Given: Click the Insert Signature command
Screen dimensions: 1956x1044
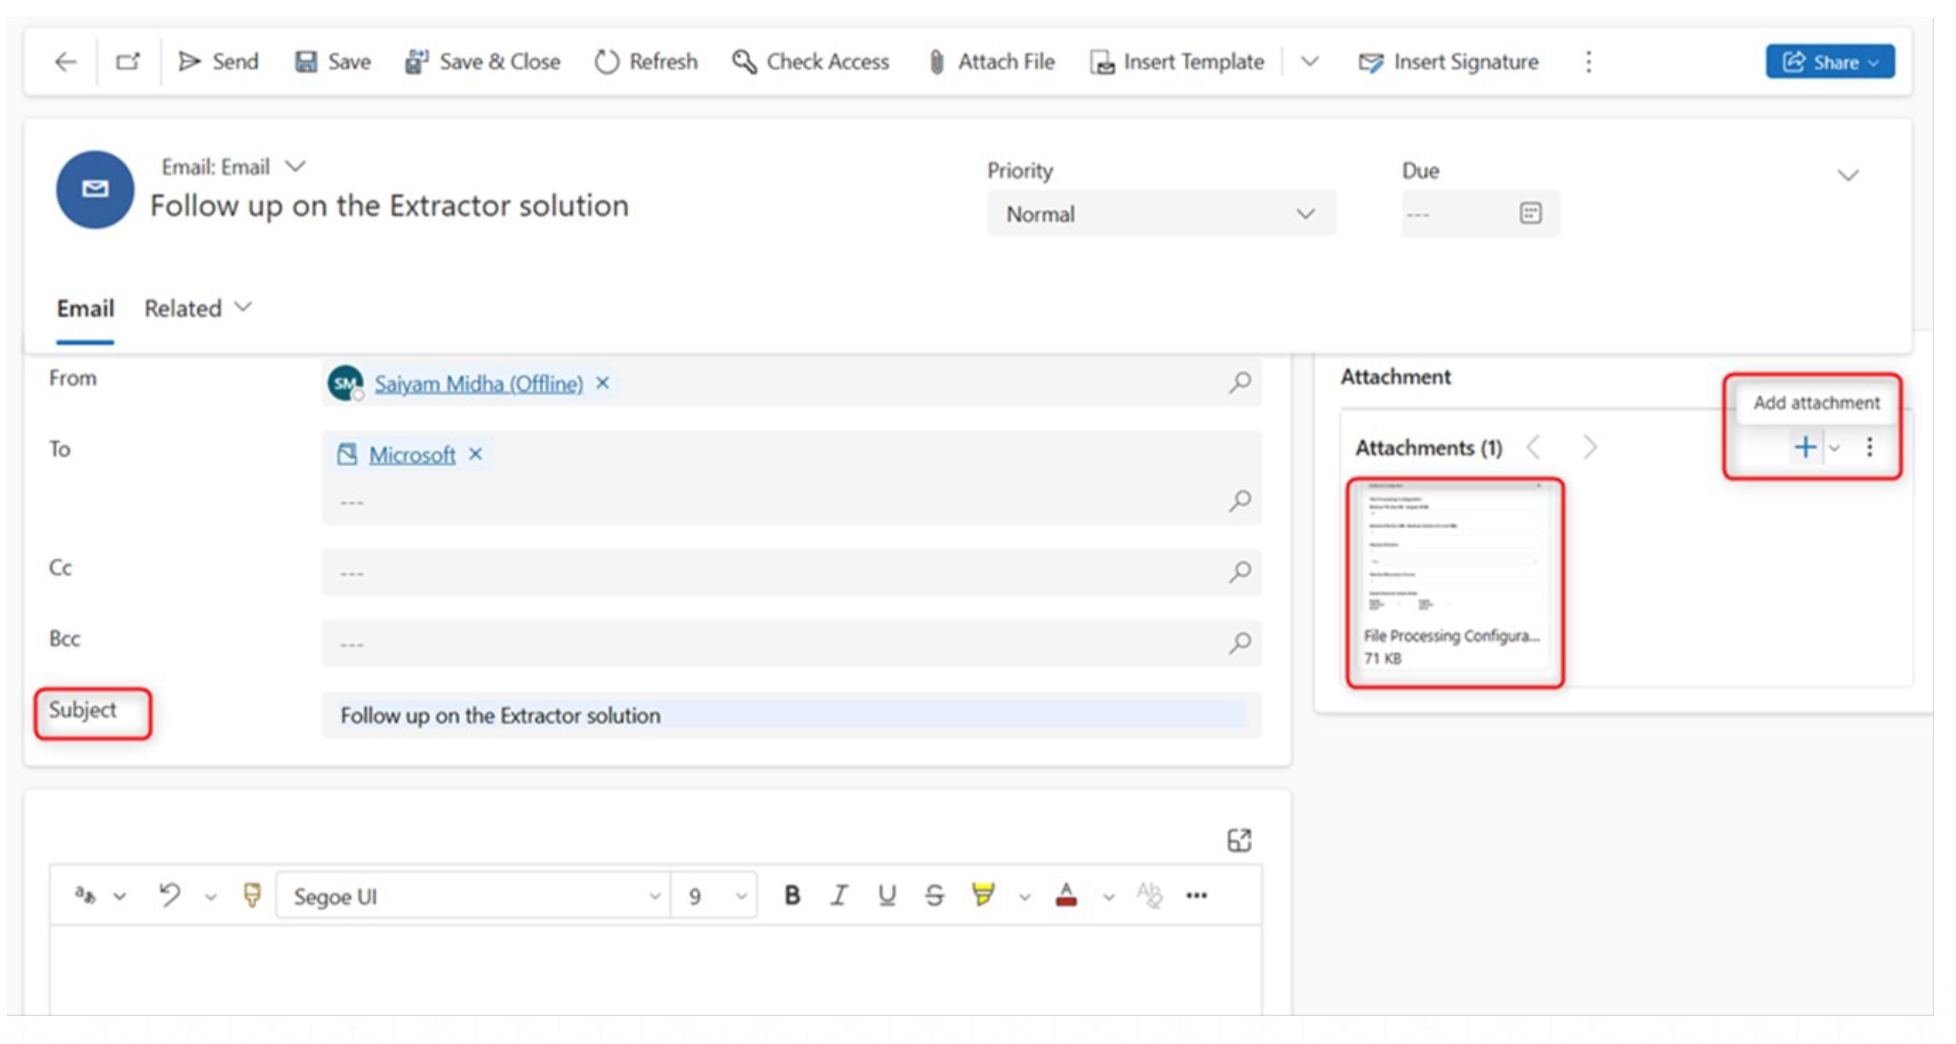Looking at the screenshot, I should pos(1448,62).
